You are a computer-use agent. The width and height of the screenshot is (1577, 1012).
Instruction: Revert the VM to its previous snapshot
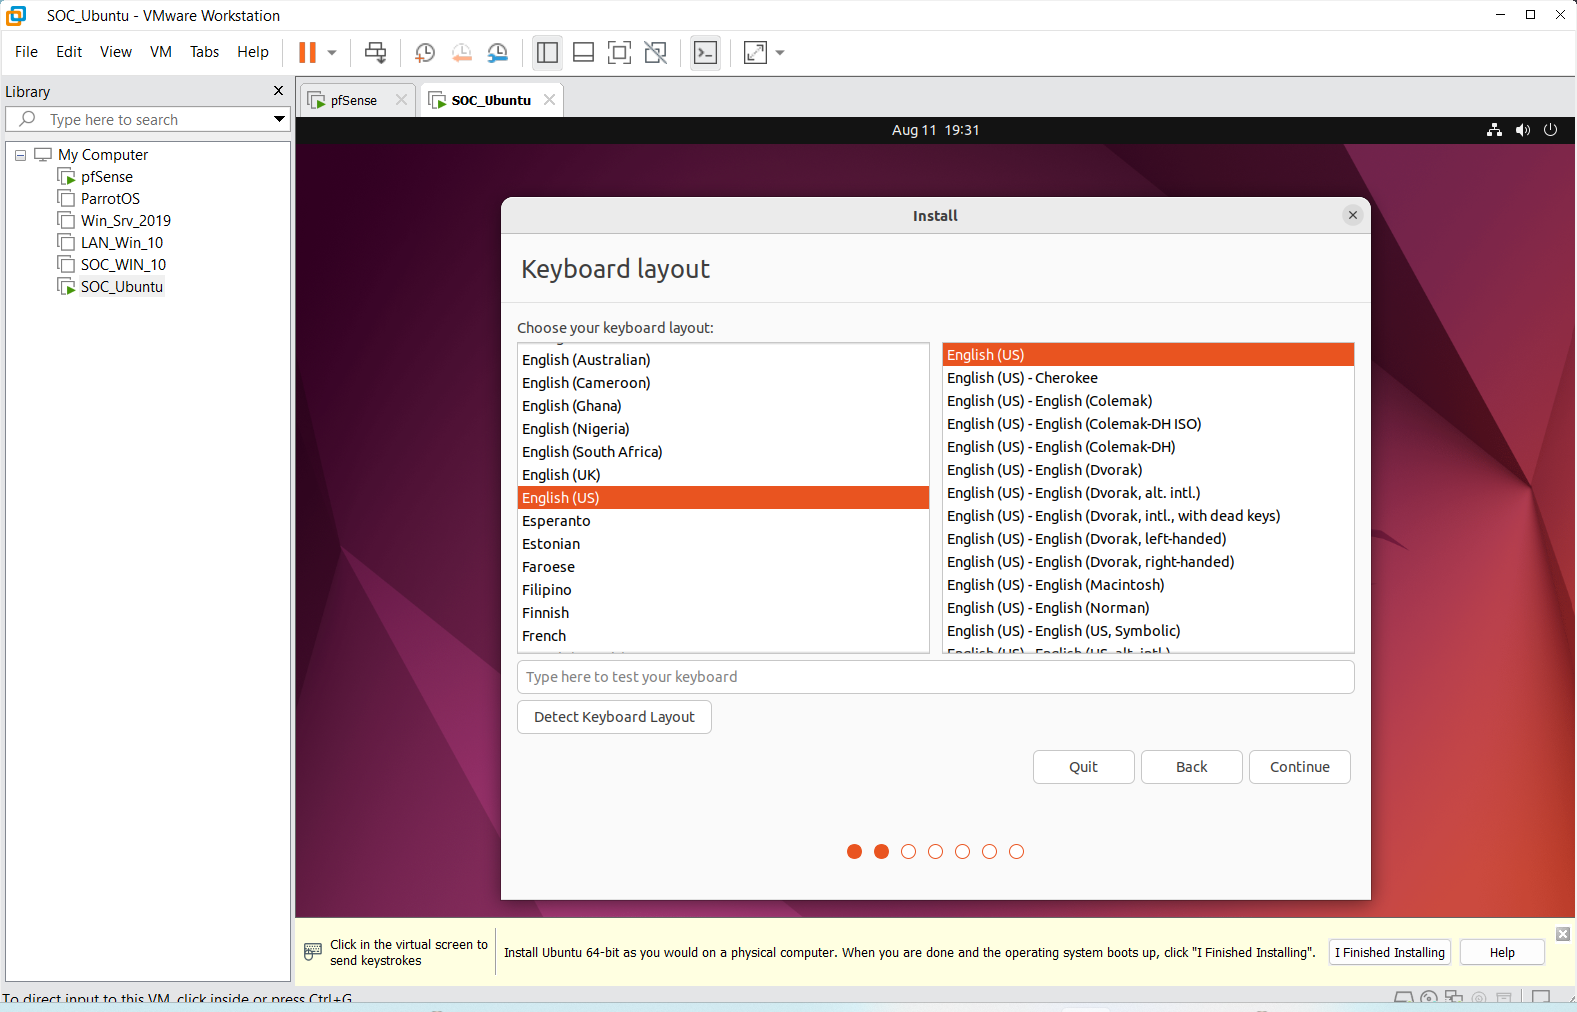click(x=461, y=53)
